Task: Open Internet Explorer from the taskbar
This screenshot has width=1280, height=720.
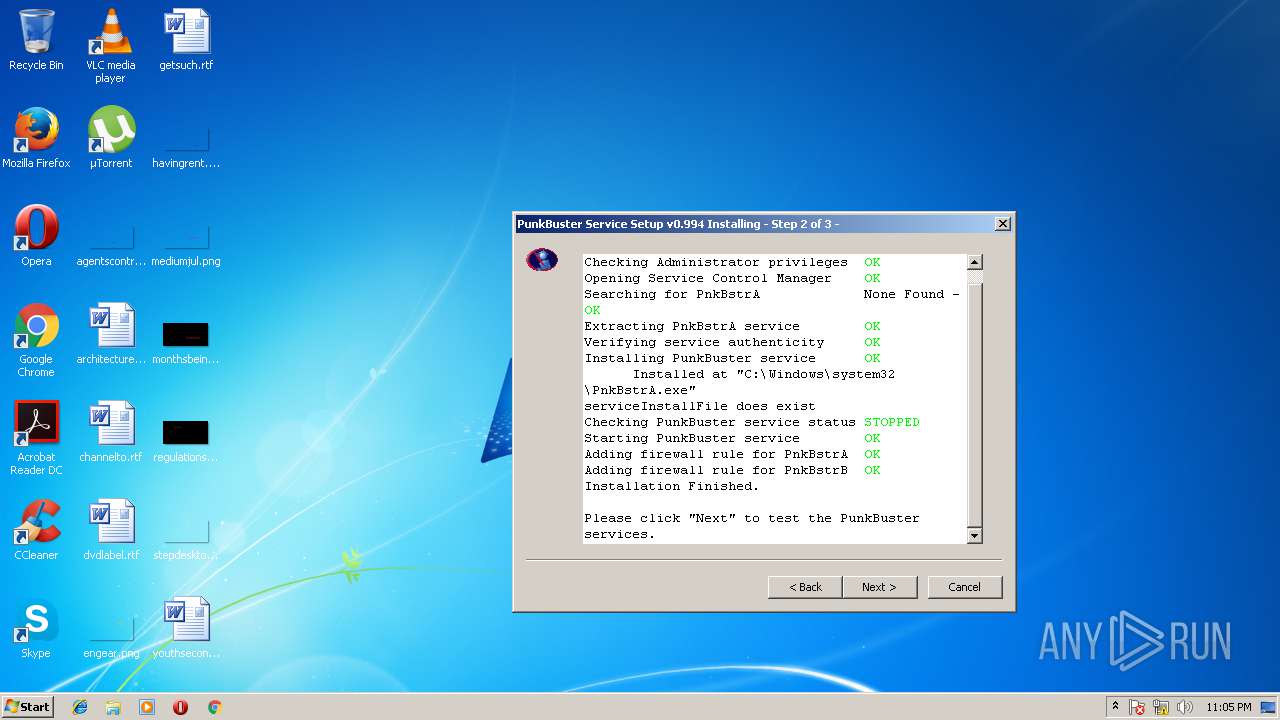Action: [x=80, y=707]
